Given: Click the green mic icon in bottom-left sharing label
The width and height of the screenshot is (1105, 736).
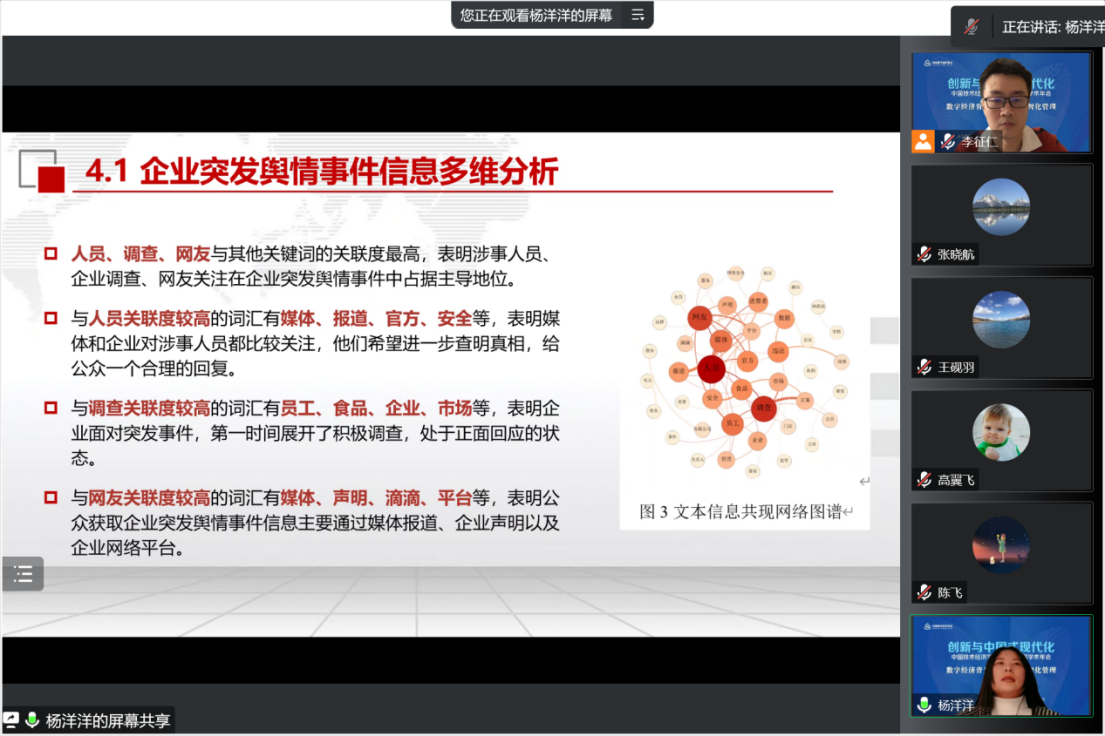Looking at the screenshot, I should coord(33,720).
